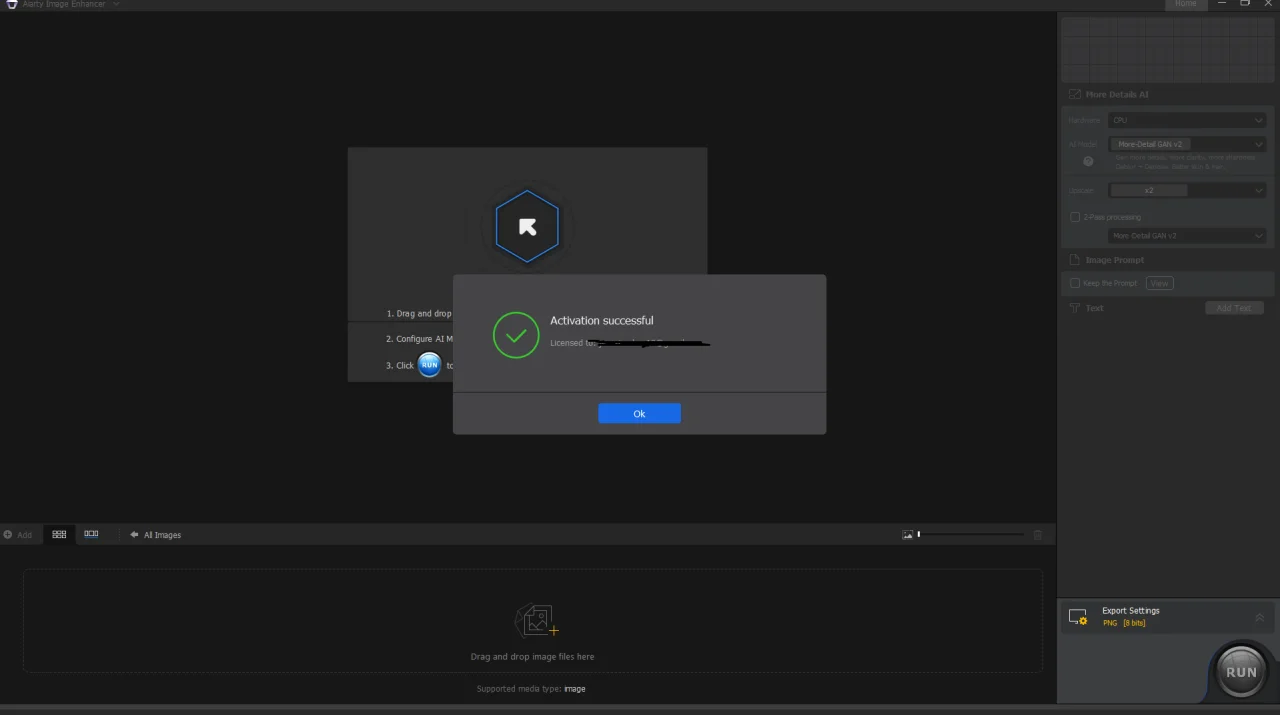Click the Aiarty app logo icon

11,4
